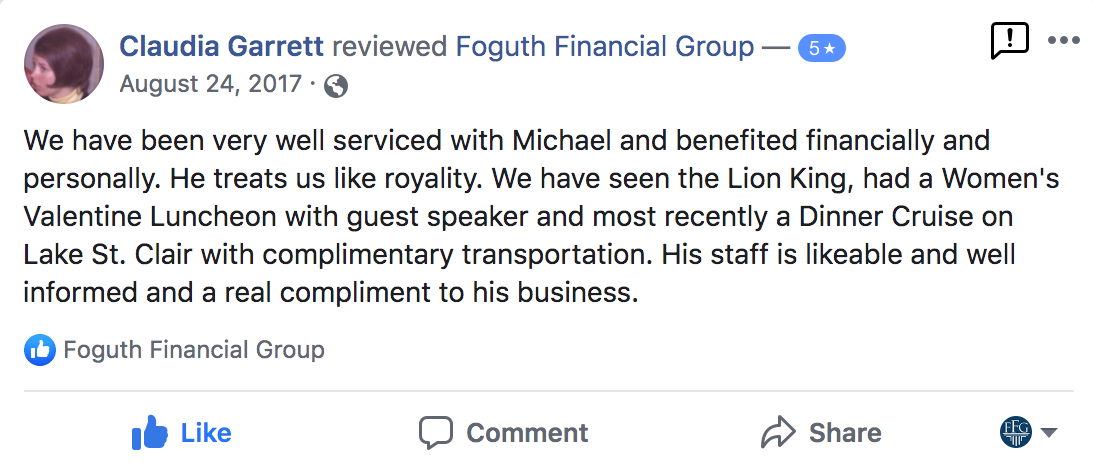This screenshot has width=1094, height=466.
Task: Open Foguth Financial Group in reactions list
Action: pyautogui.click(x=194, y=350)
